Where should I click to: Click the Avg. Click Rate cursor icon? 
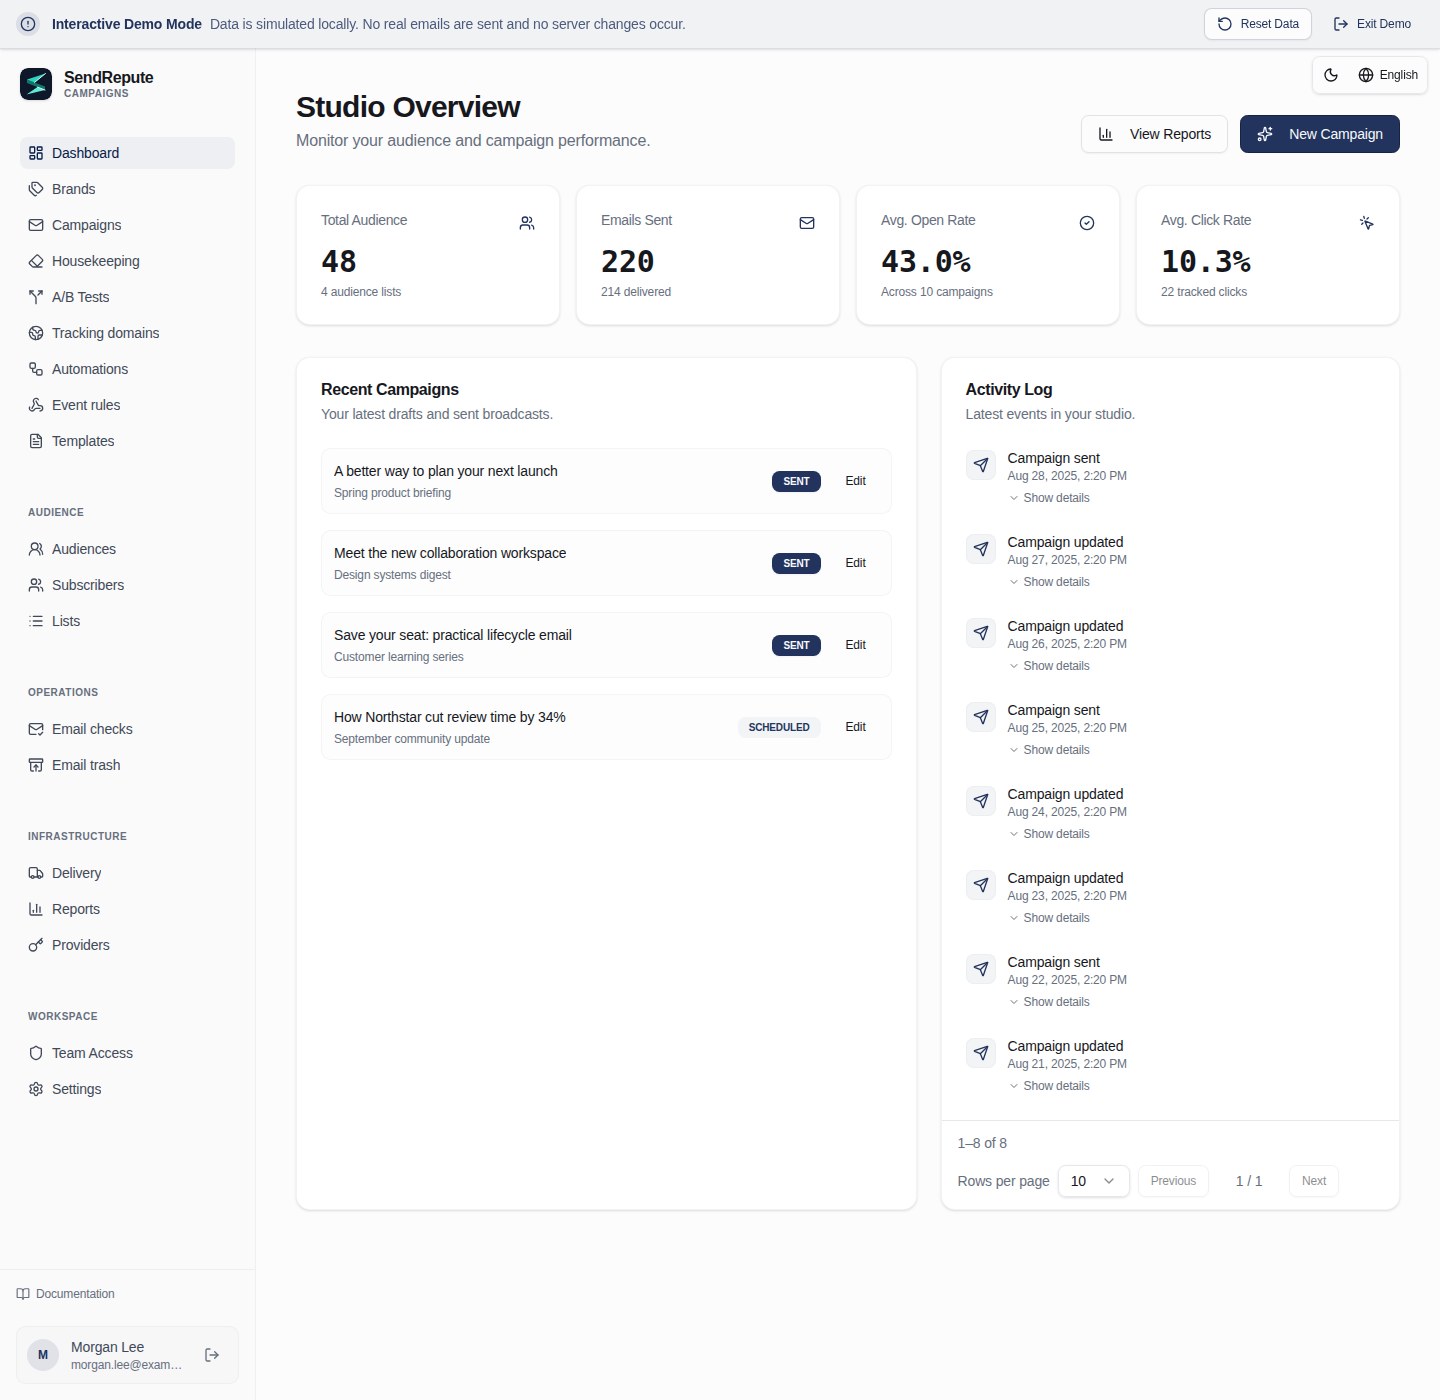(1367, 223)
